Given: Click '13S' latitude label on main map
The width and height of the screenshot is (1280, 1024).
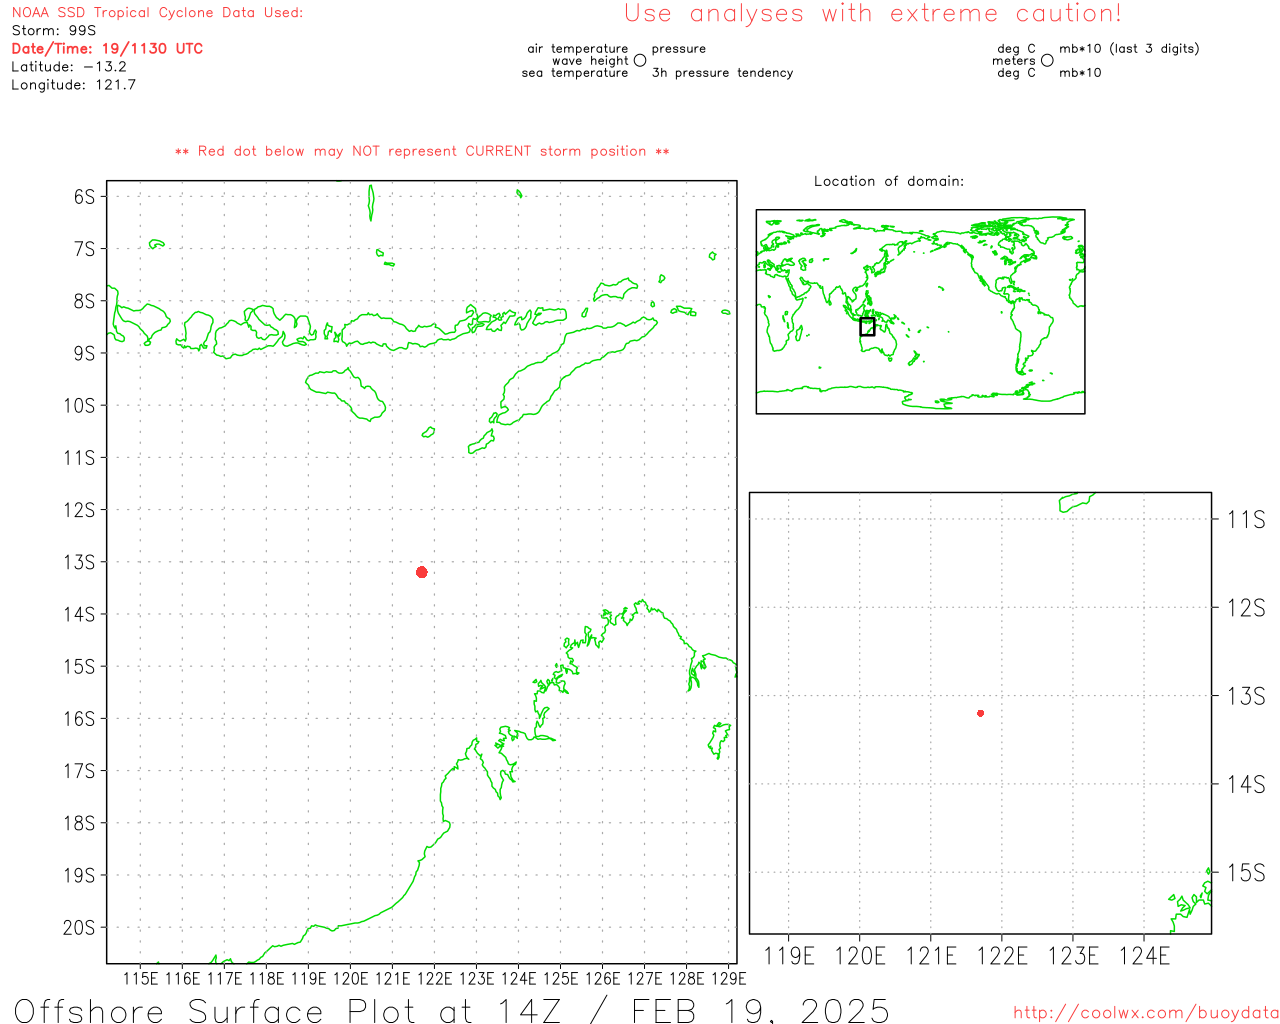Looking at the screenshot, I should pos(80,562).
